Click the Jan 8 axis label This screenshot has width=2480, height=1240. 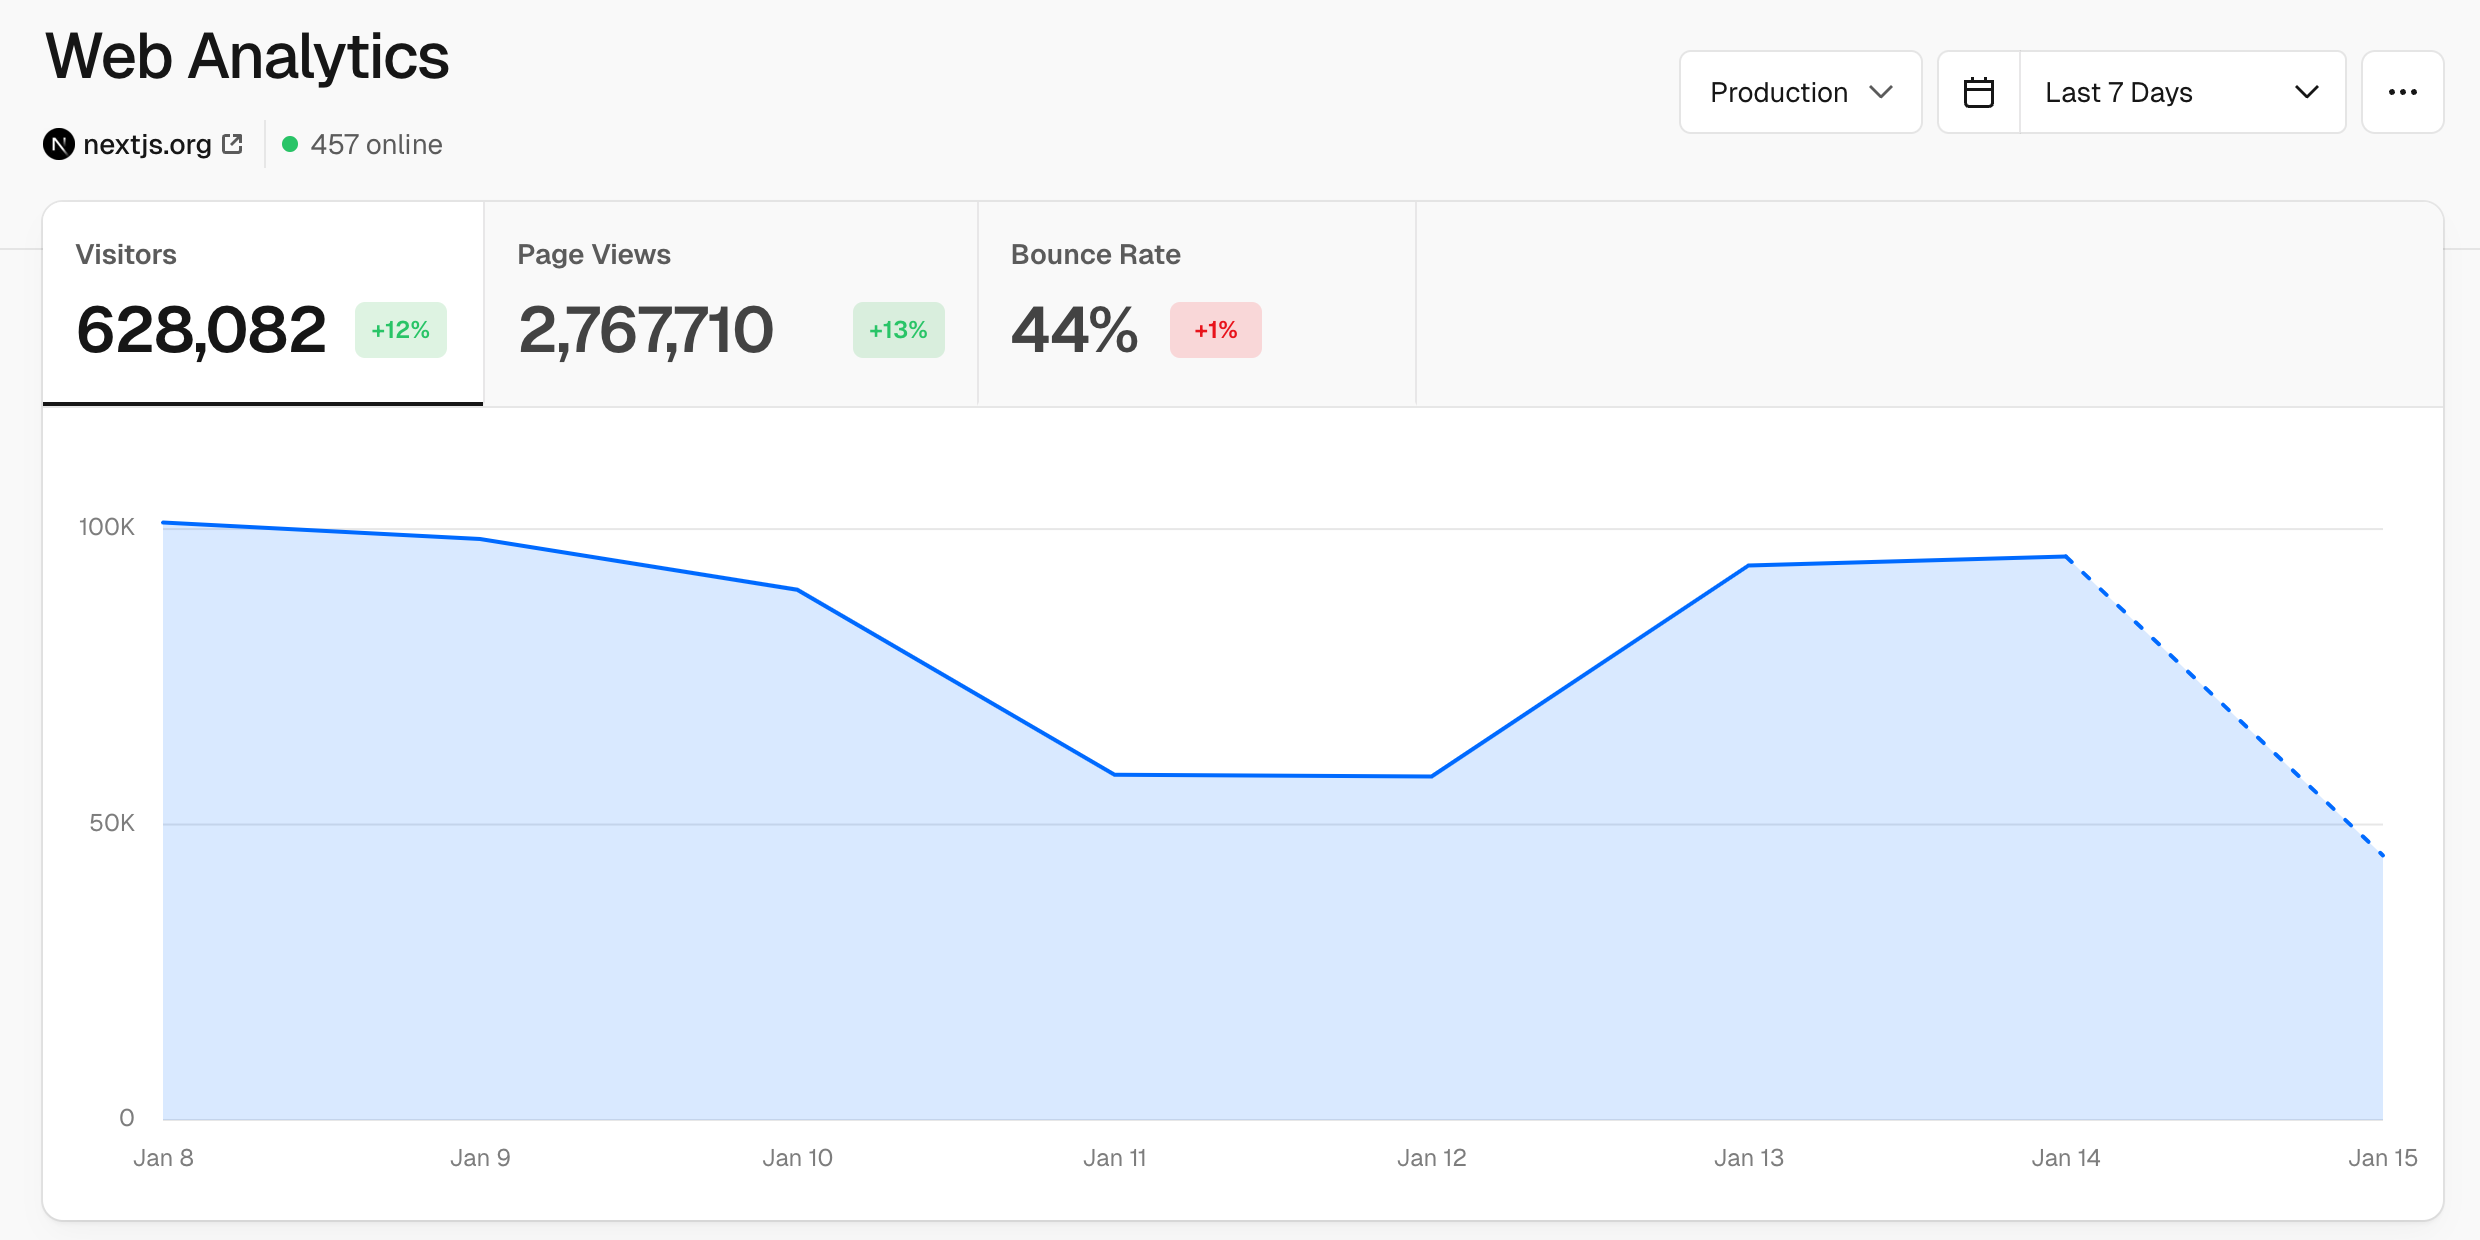[163, 1158]
